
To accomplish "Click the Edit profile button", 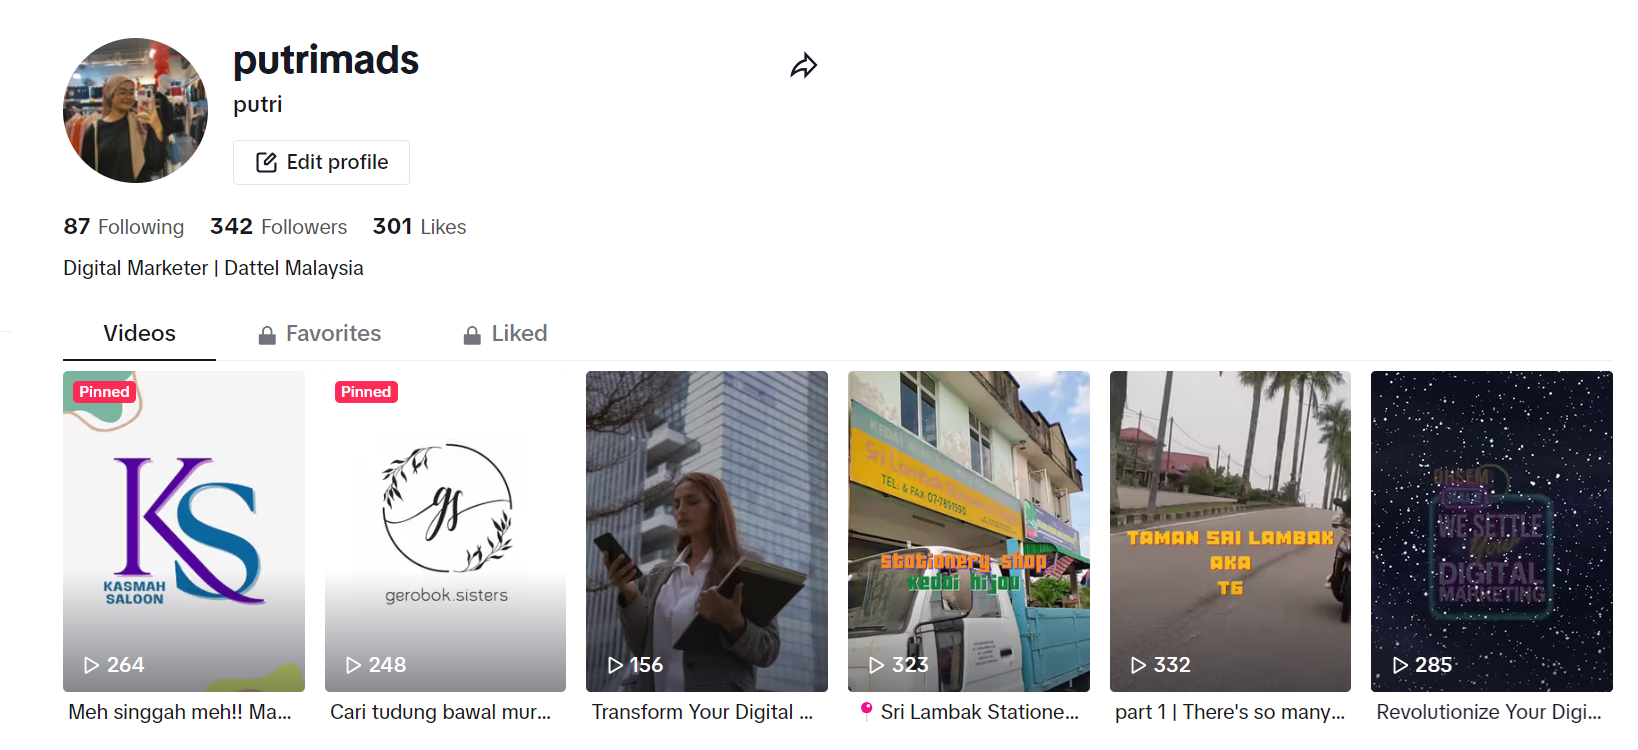I will [x=321, y=162].
